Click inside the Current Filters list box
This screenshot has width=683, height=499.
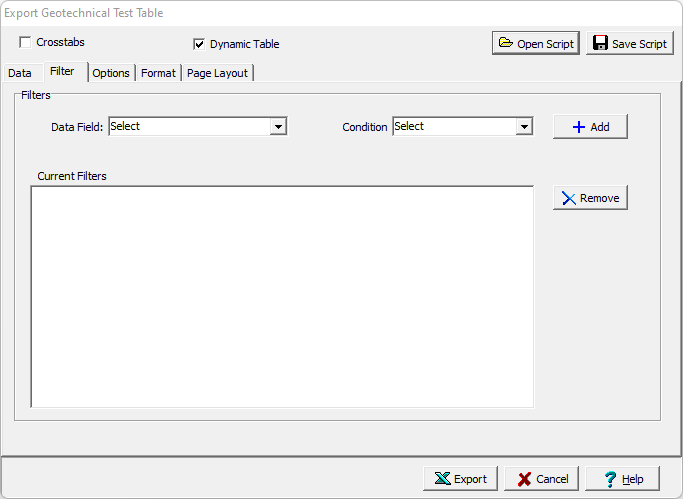282,297
